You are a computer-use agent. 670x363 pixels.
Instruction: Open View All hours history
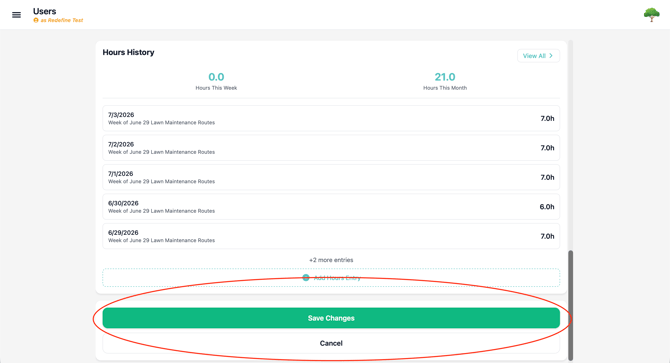pos(538,56)
